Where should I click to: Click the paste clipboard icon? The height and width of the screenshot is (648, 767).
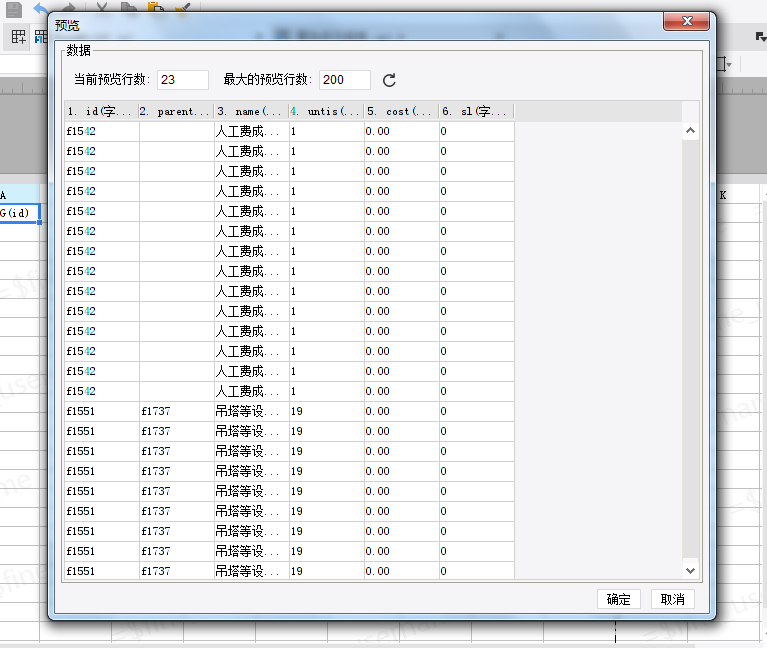156,7
